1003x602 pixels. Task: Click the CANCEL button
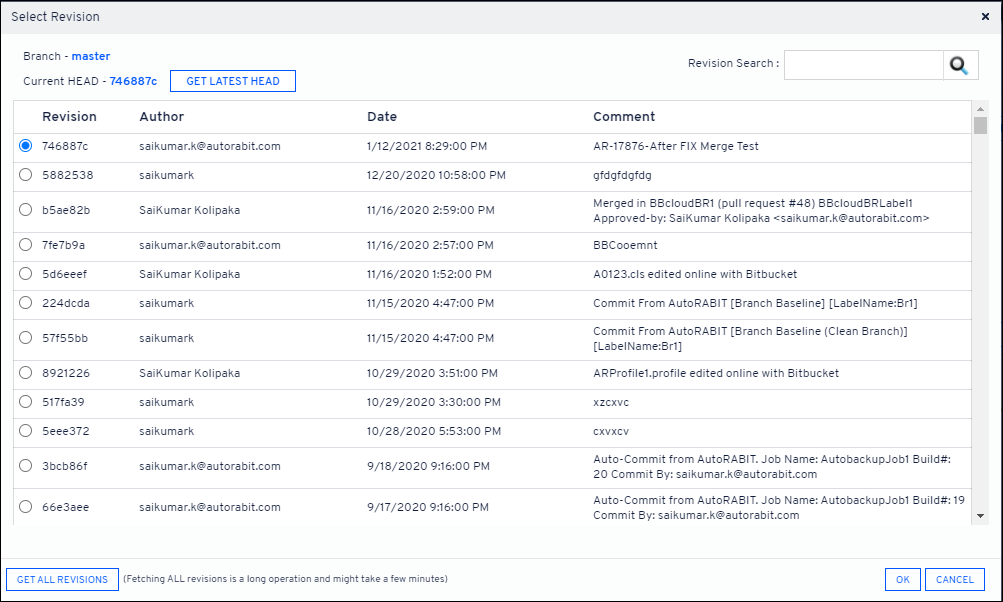click(954, 579)
